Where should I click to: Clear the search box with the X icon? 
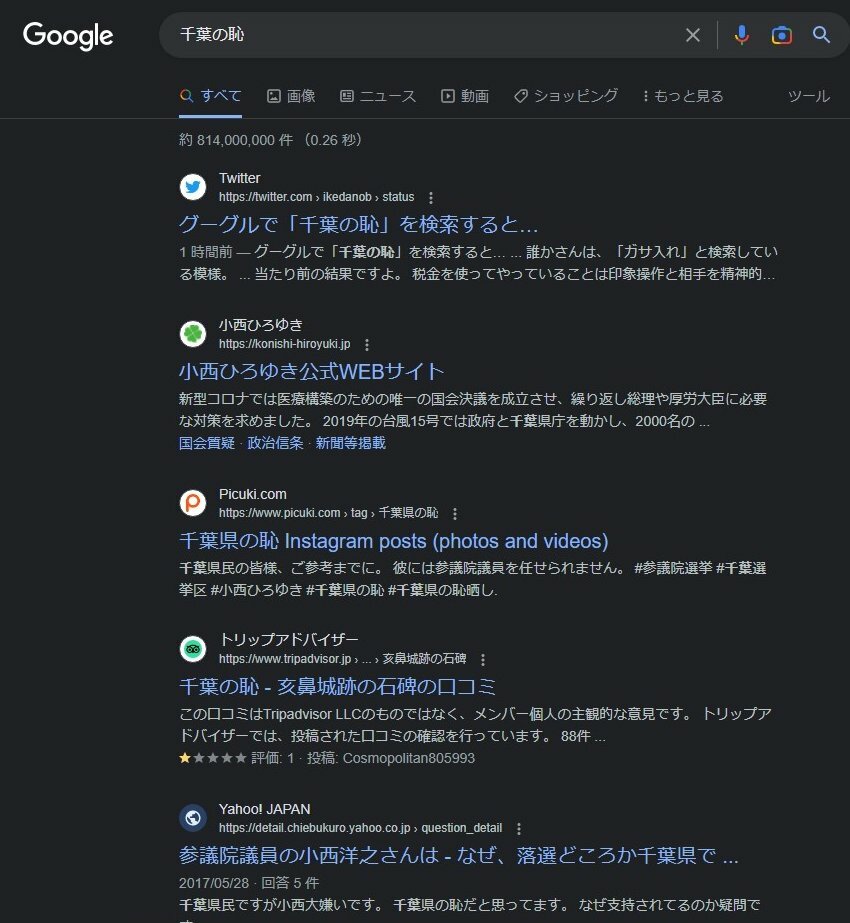click(693, 35)
